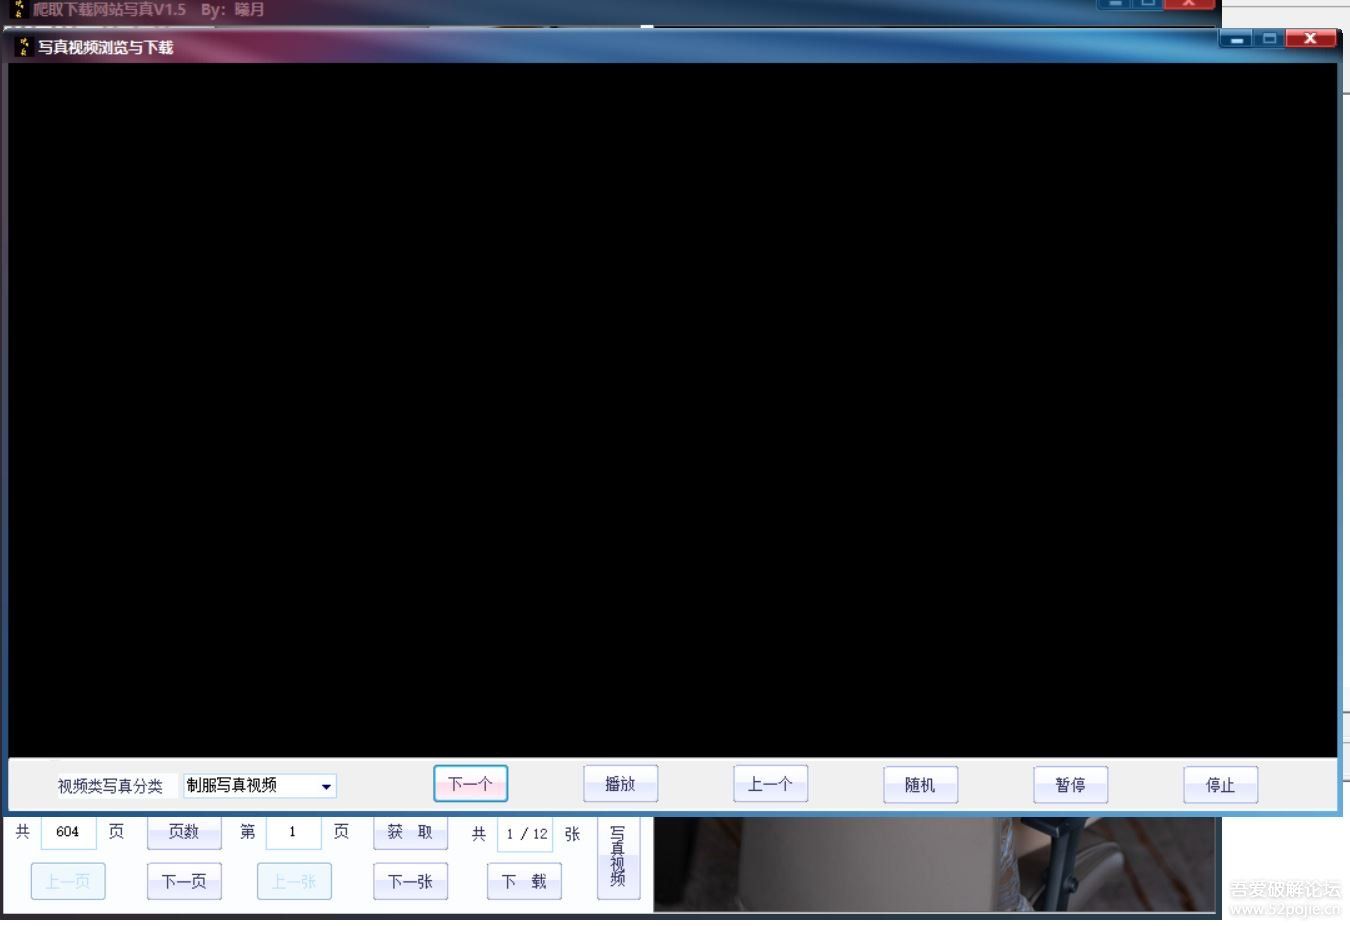The height and width of the screenshot is (926, 1350).
Task: Click the total pages field showing 604
Action: point(68,832)
